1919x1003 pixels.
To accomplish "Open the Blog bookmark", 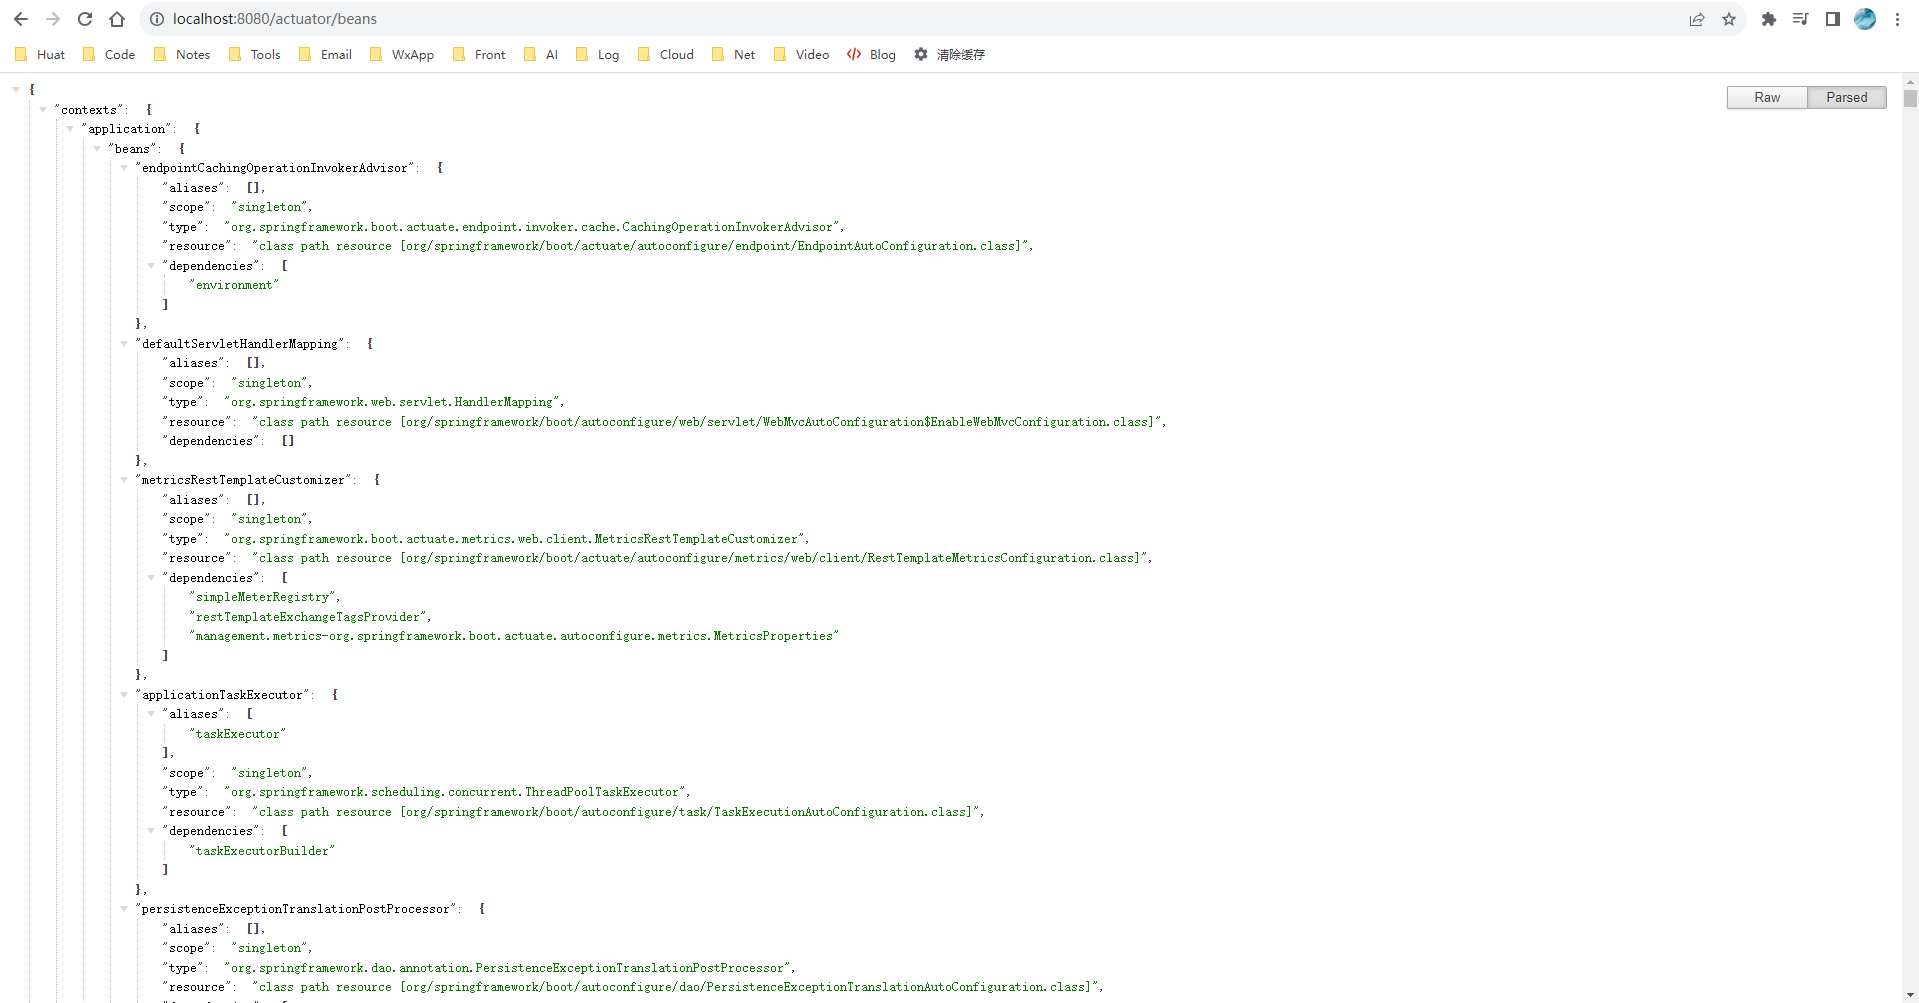I will point(871,55).
